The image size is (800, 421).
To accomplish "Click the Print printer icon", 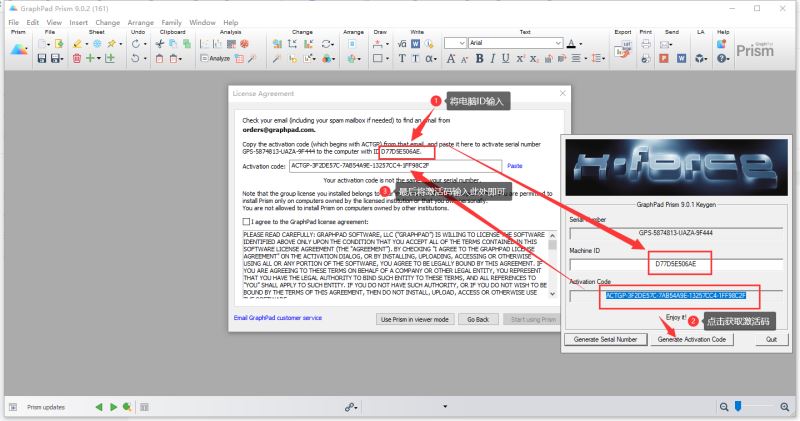I will pyautogui.click(x=646, y=44).
